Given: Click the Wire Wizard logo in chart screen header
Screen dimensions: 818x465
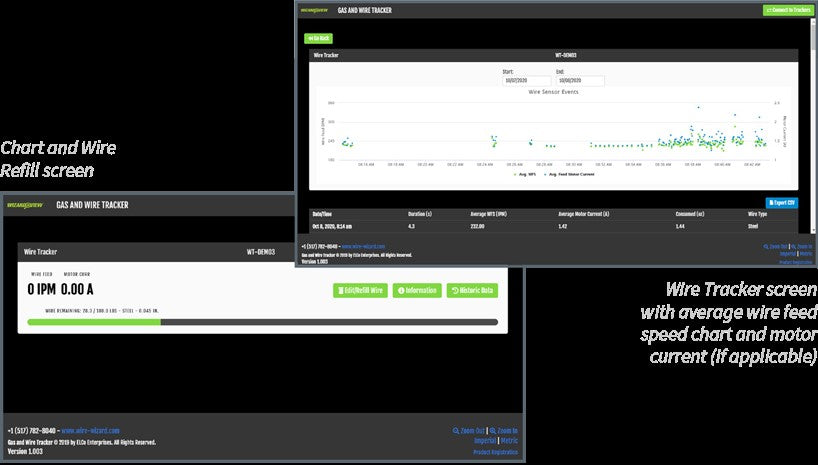Looking at the screenshot, I should pyautogui.click(x=315, y=10).
